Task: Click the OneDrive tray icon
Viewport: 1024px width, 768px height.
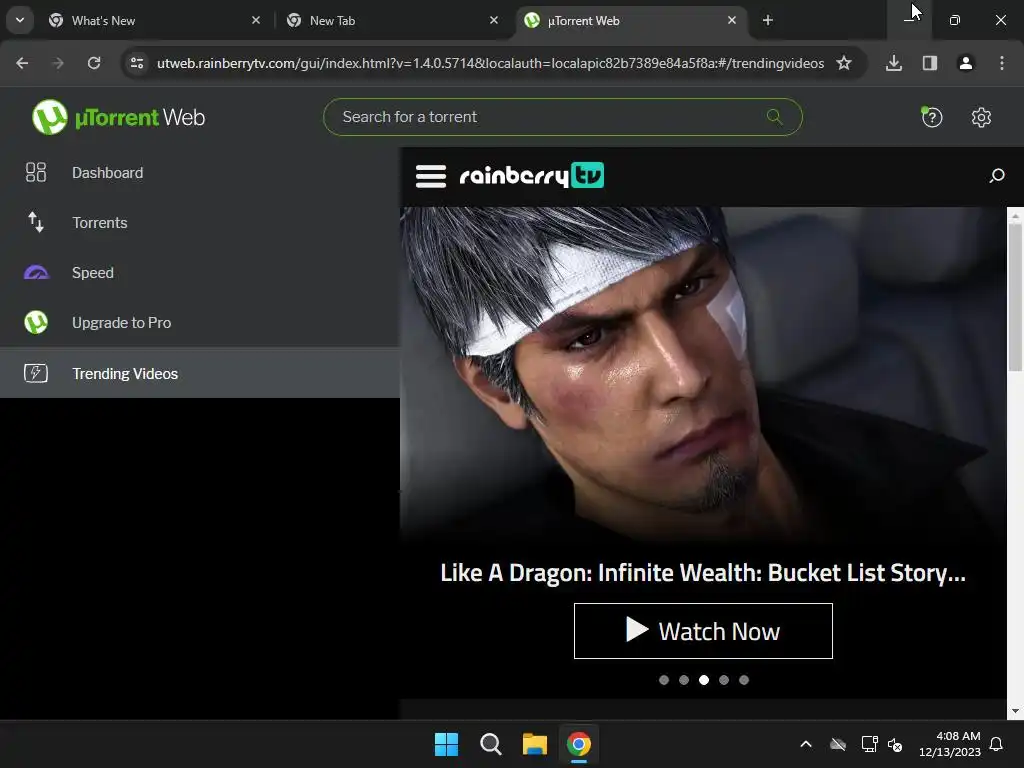Action: tap(838, 744)
